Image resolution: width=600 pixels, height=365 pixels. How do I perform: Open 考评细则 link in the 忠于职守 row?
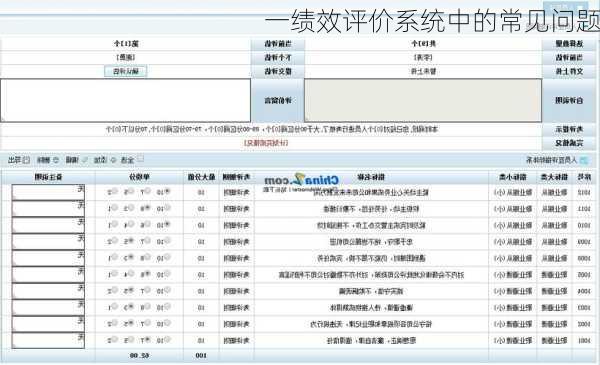pos(236,241)
